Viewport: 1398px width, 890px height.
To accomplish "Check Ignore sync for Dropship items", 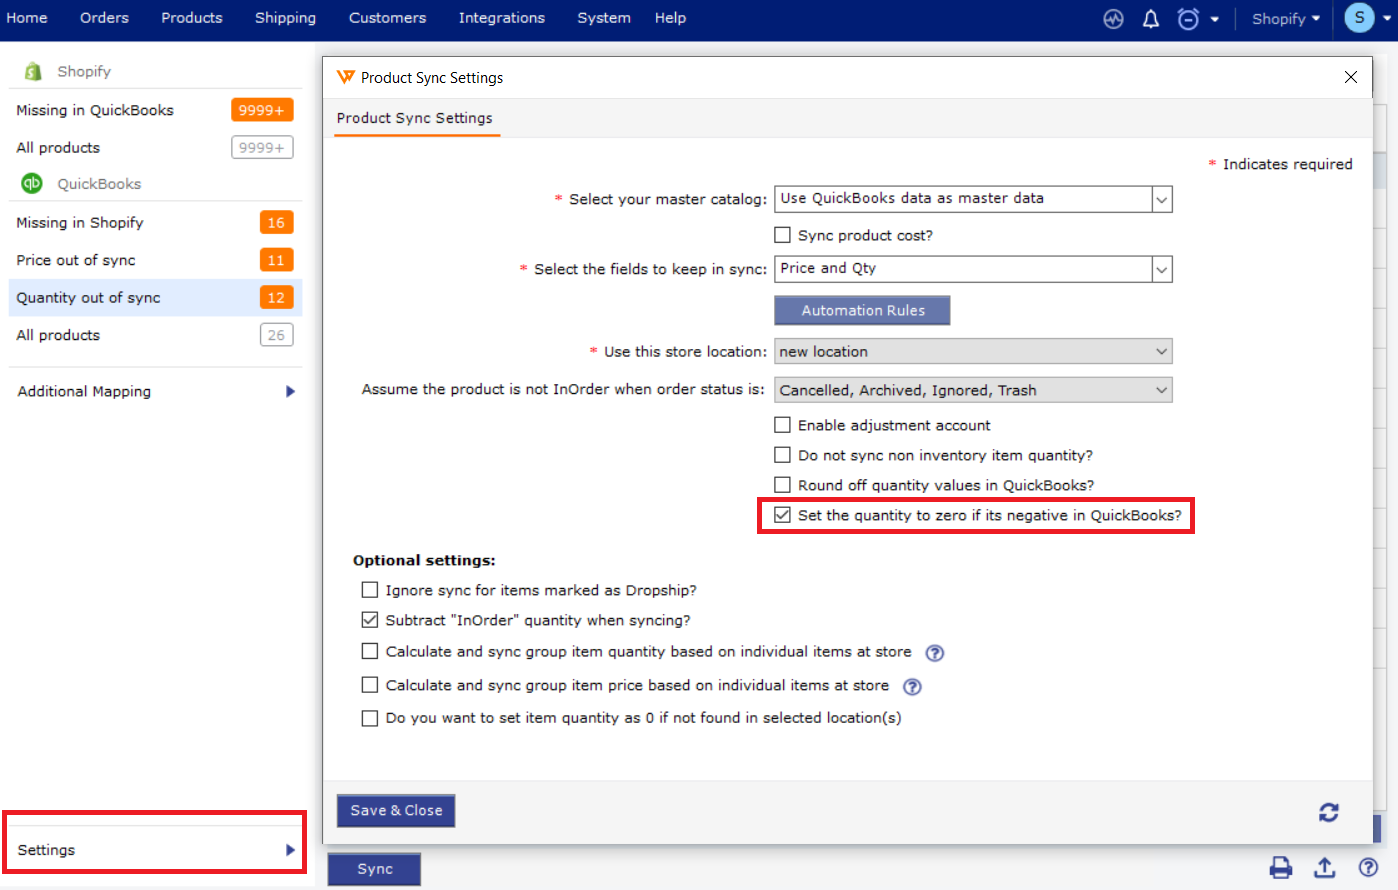I will tap(370, 590).
